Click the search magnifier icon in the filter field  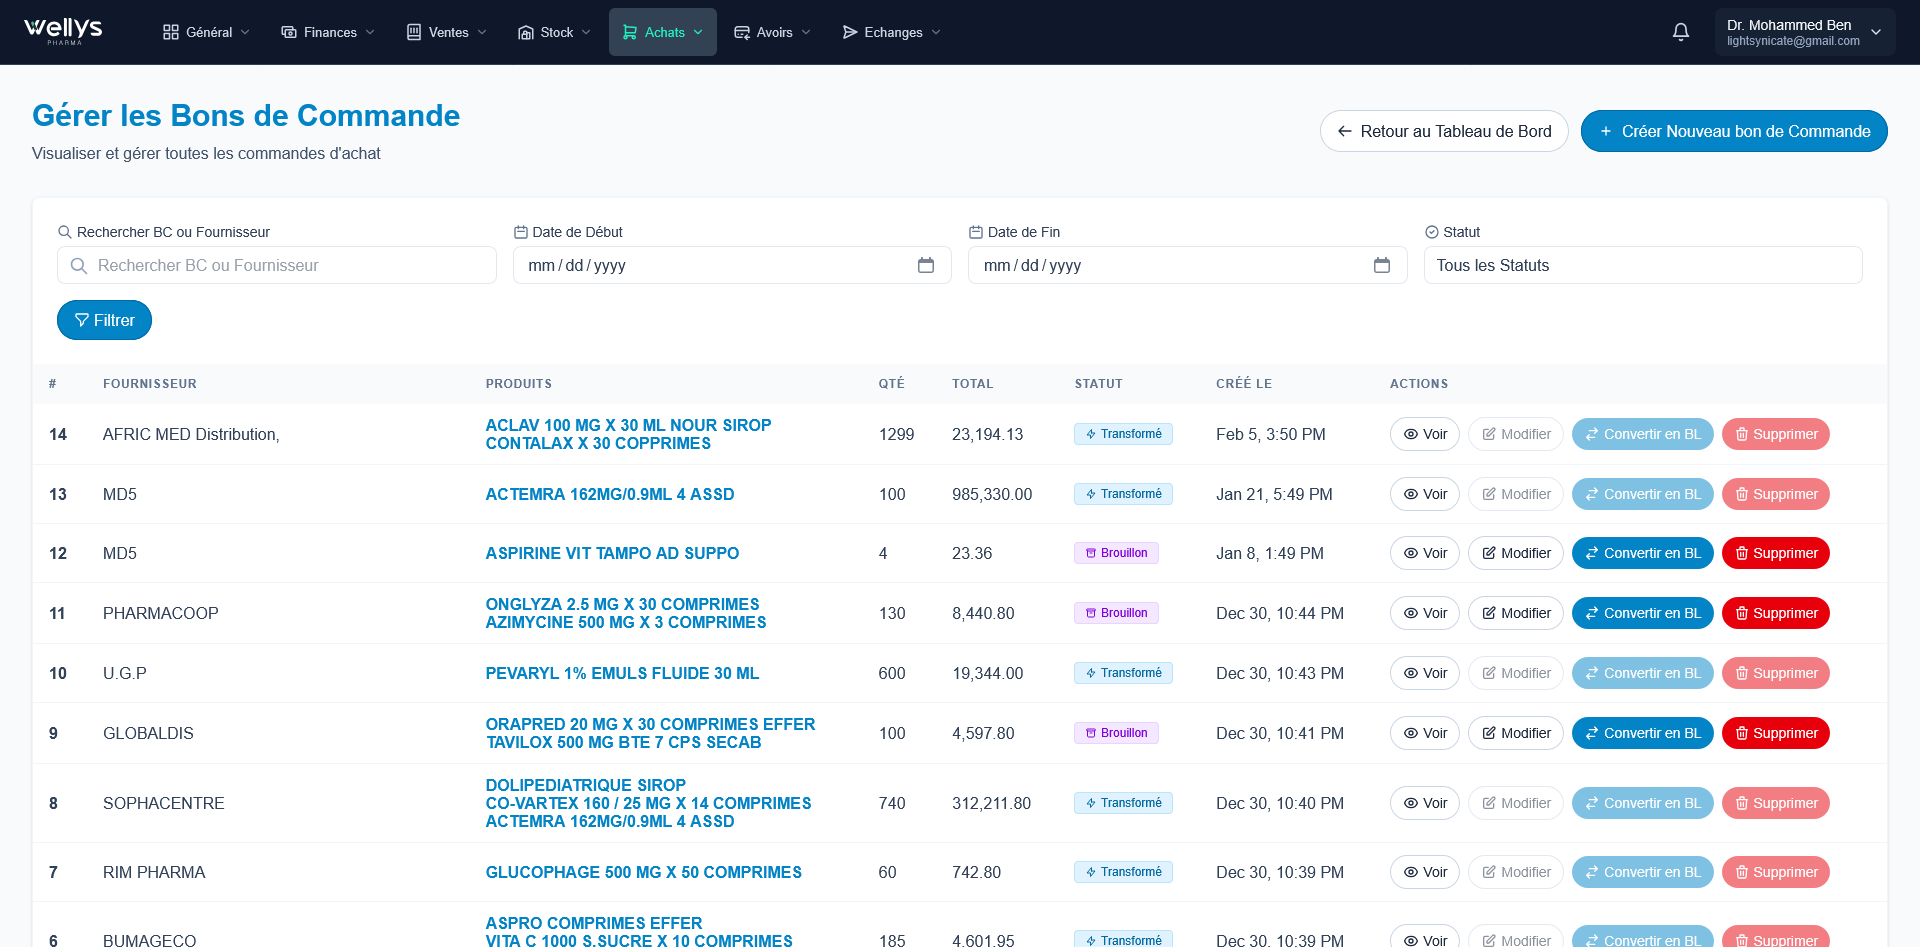point(79,266)
